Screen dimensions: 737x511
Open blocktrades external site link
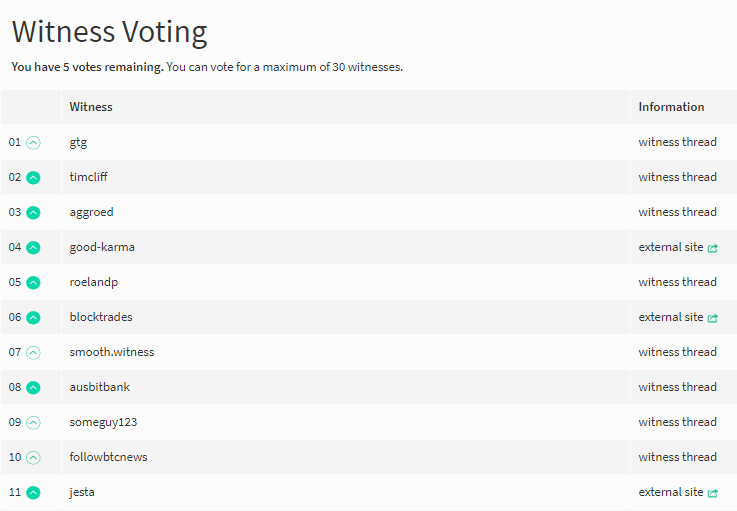[678, 317]
